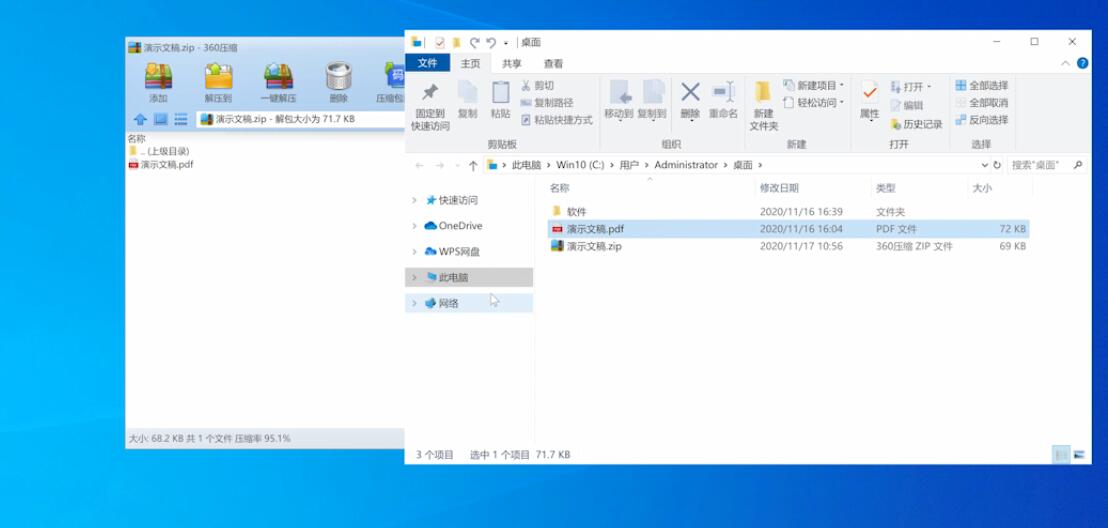
Task: Click the 重命名 icon in the ribbon
Action: coord(723,92)
